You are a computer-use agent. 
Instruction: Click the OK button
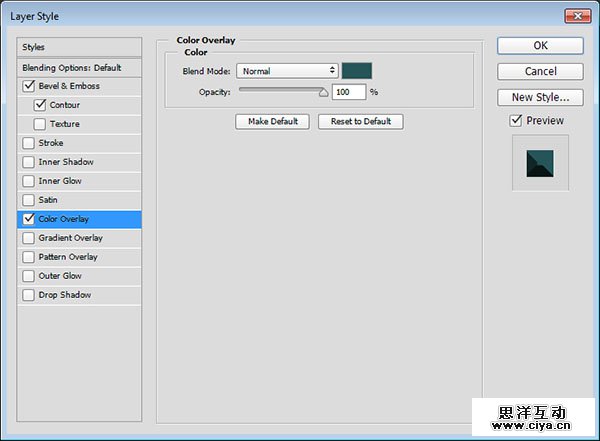540,46
